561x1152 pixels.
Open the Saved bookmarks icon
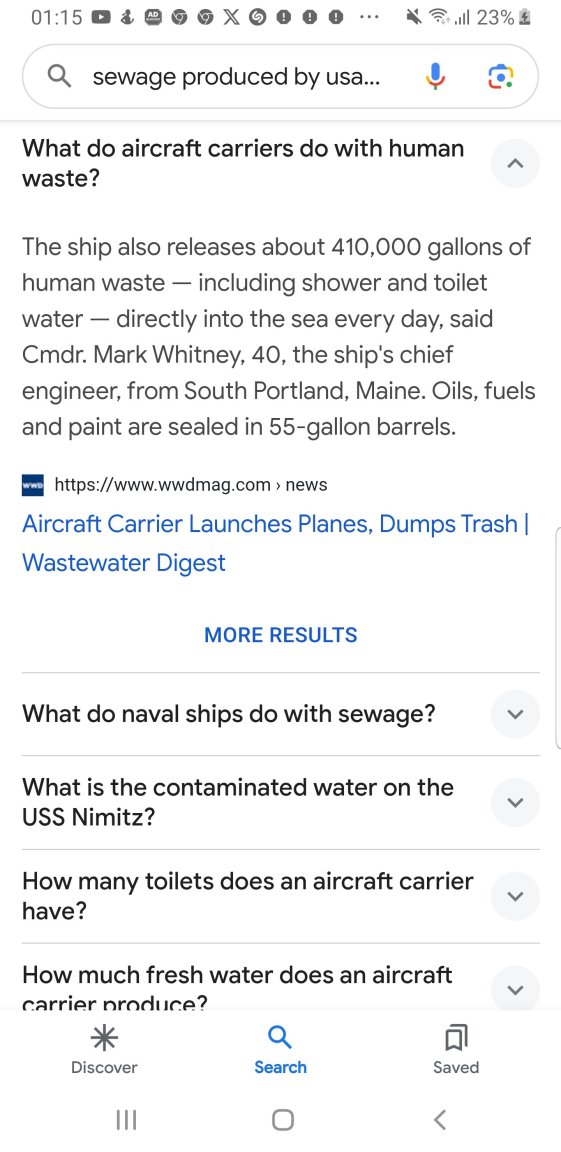(456, 1038)
